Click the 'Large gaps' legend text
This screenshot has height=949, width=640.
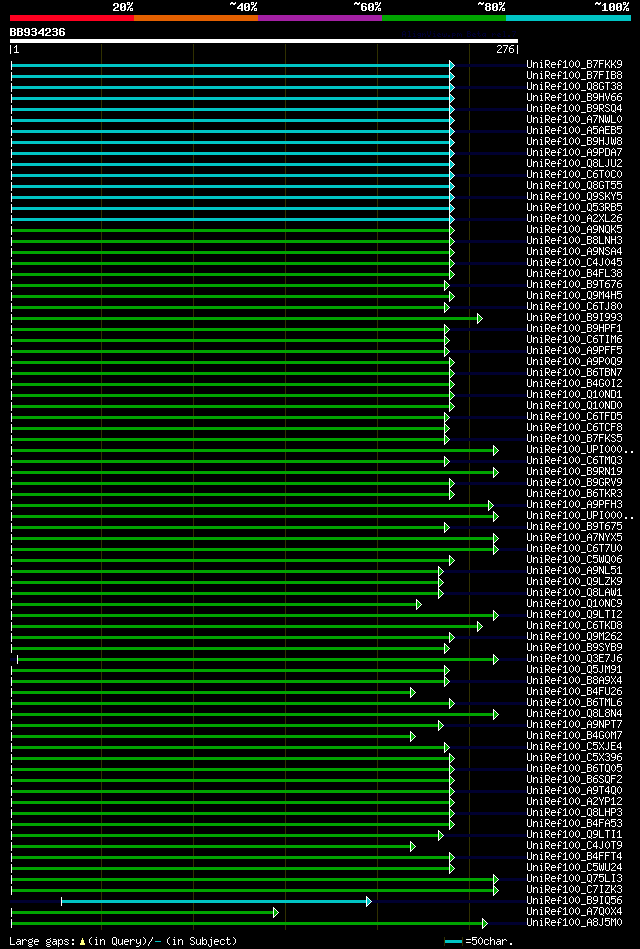click(44, 941)
